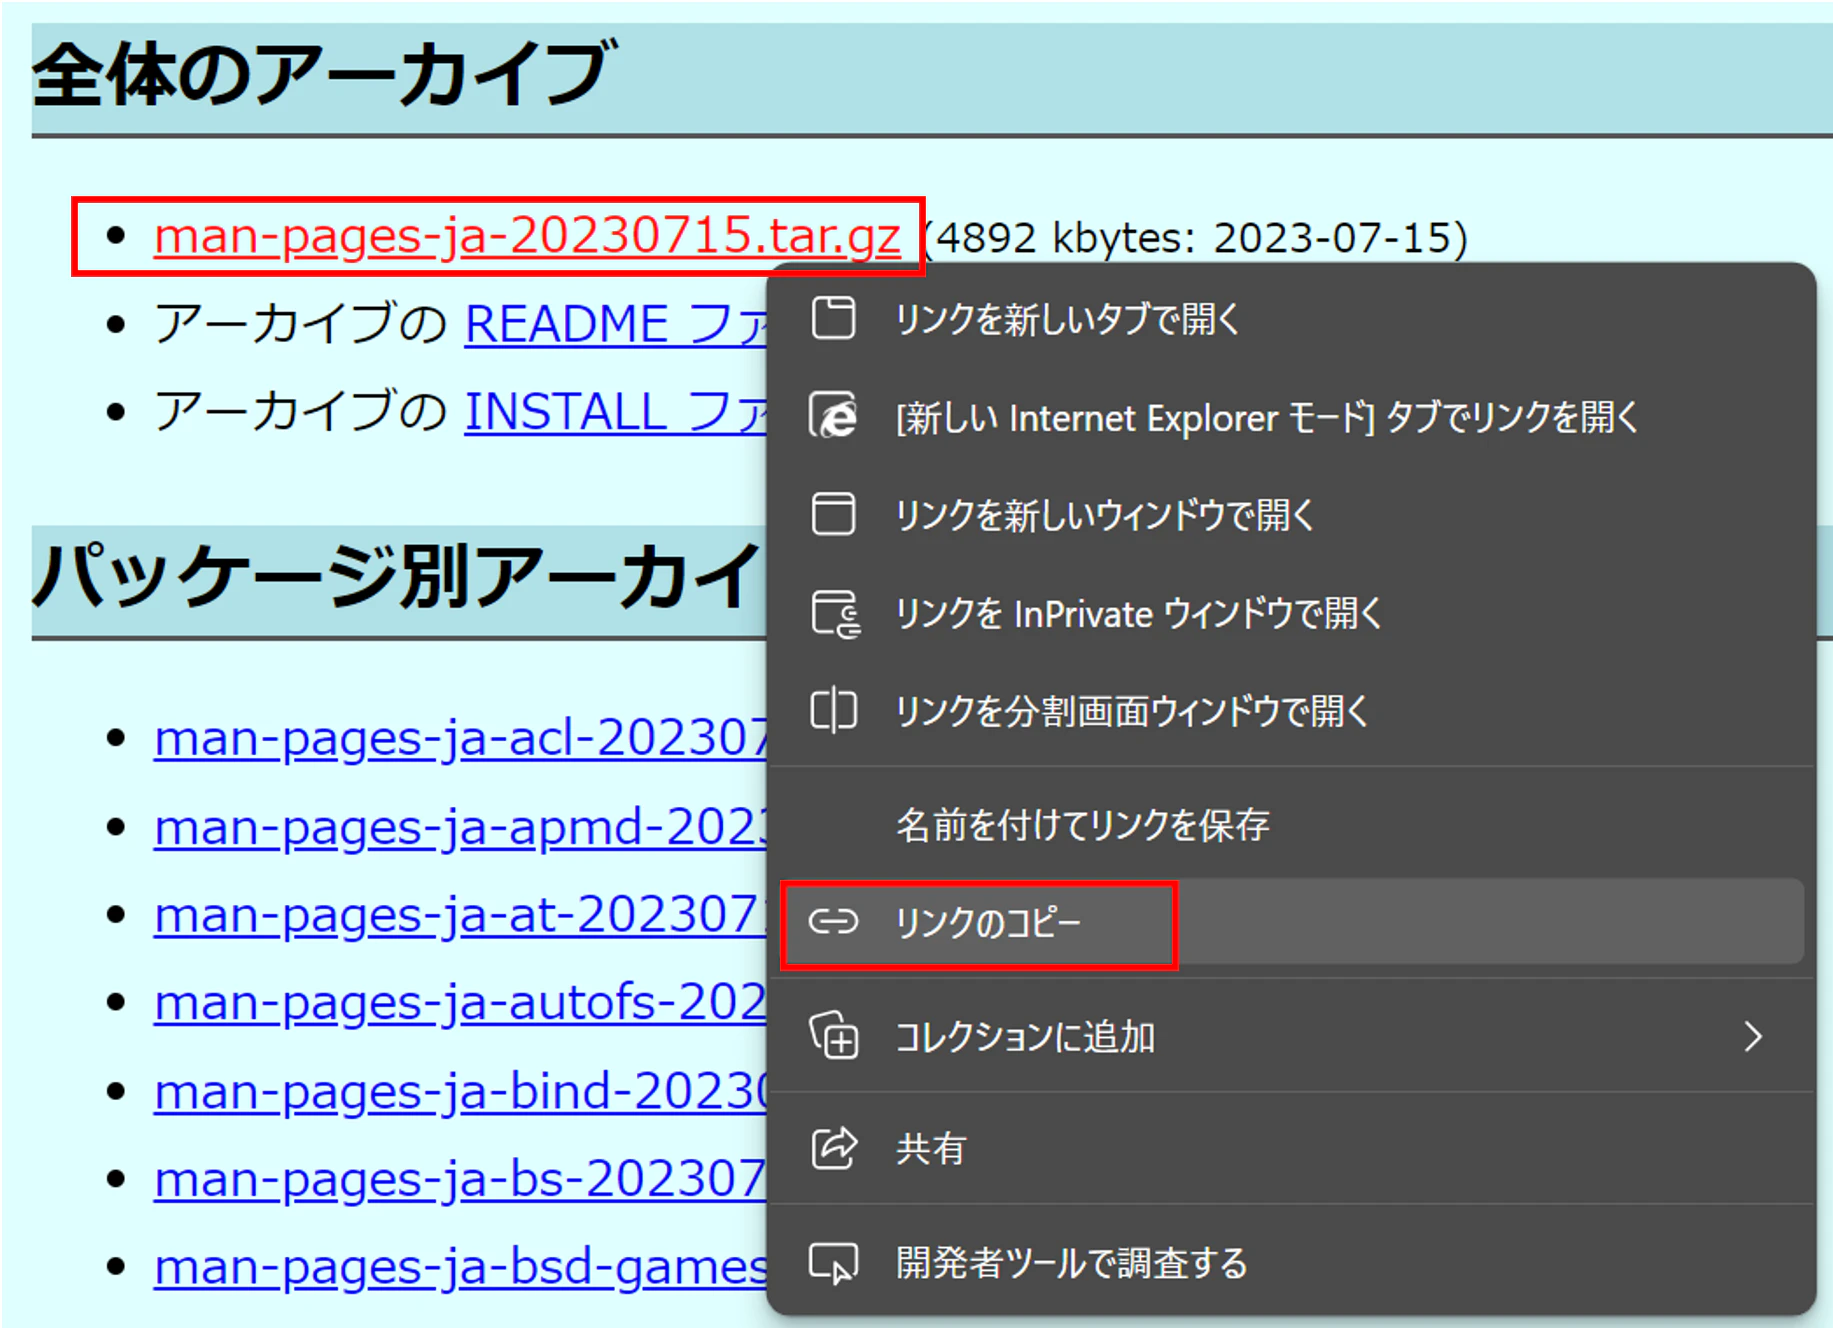Screen dimensions: 1833x1328
Task: Open the man-pages-ja-bs archive link
Action: (x=460, y=1179)
